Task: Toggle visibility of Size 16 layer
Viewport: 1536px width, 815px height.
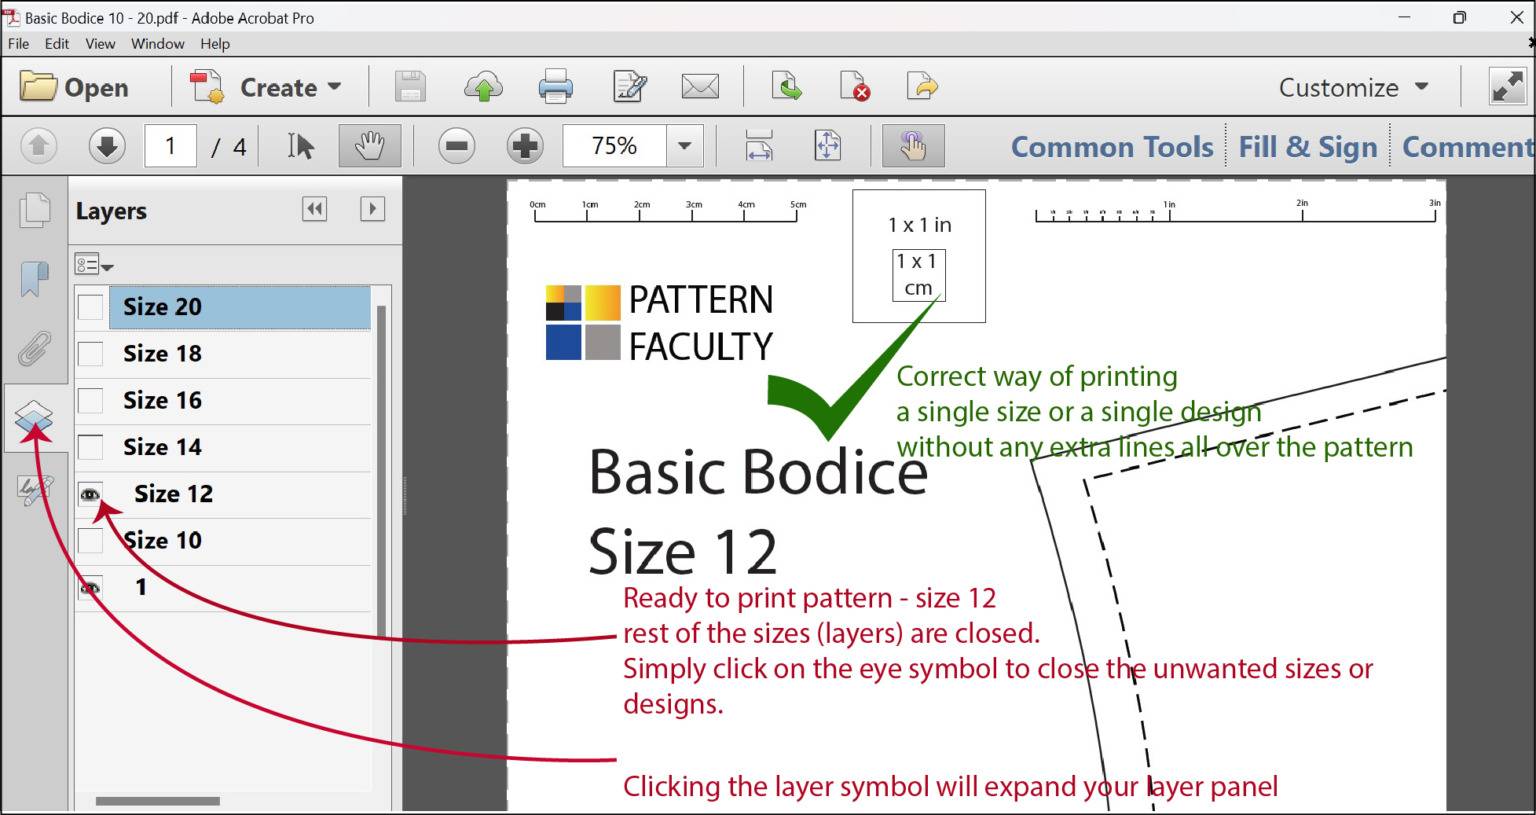Action: [x=90, y=401]
